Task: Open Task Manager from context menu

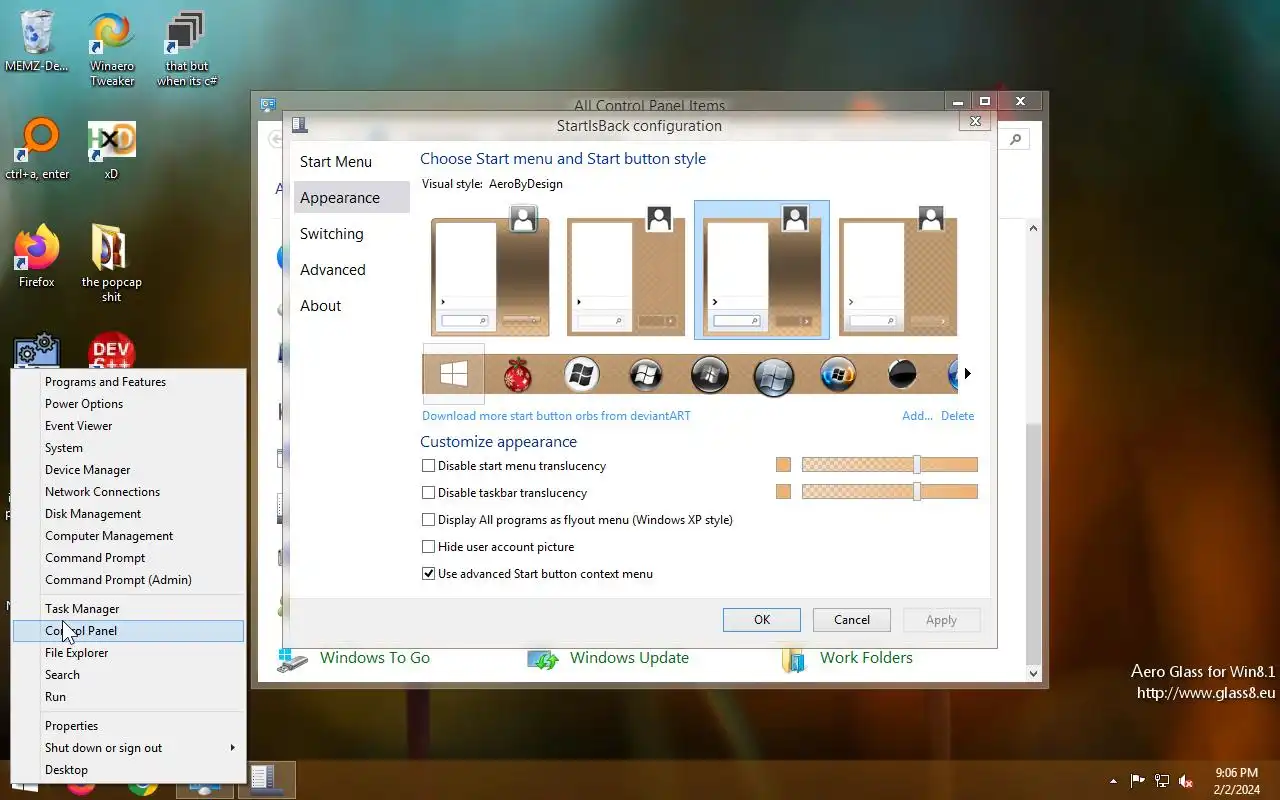Action: (x=128, y=609)
